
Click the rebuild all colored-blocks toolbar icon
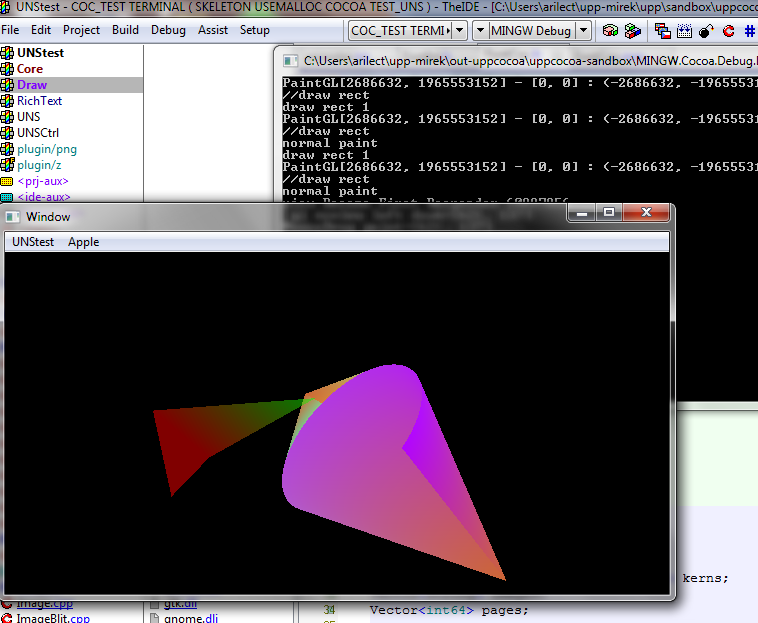632,31
